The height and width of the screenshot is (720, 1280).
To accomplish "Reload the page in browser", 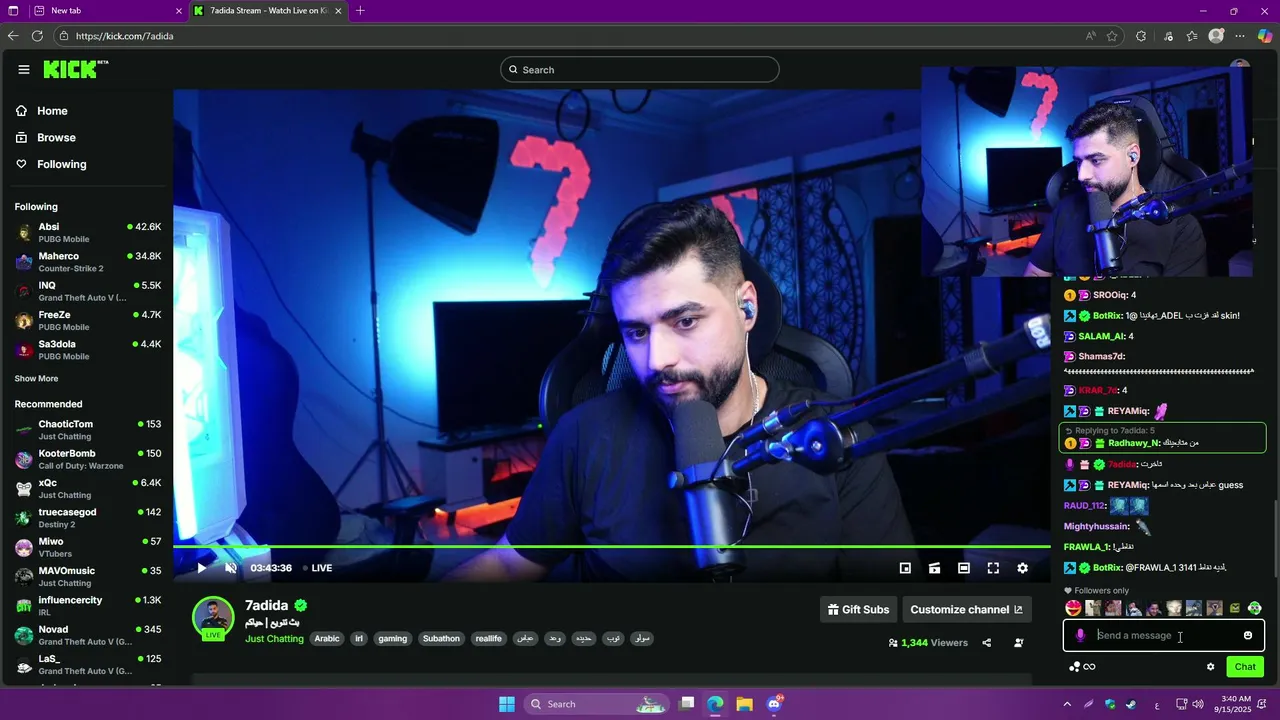I will coord(37,36).
